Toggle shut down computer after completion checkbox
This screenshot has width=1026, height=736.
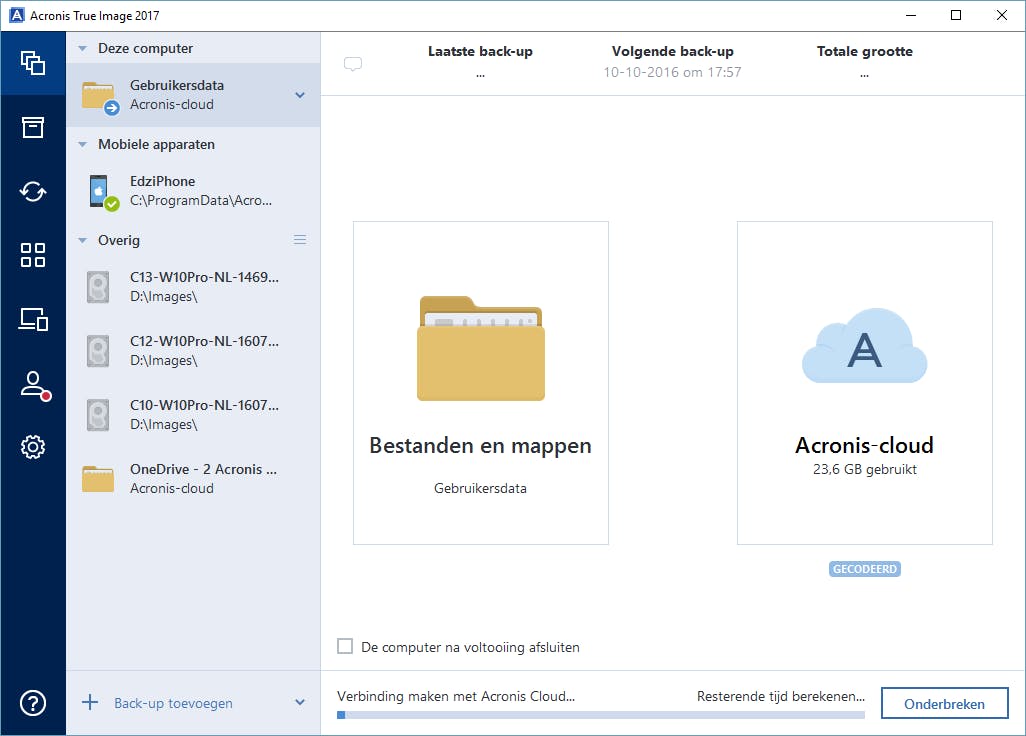click(x=345, y=646)
